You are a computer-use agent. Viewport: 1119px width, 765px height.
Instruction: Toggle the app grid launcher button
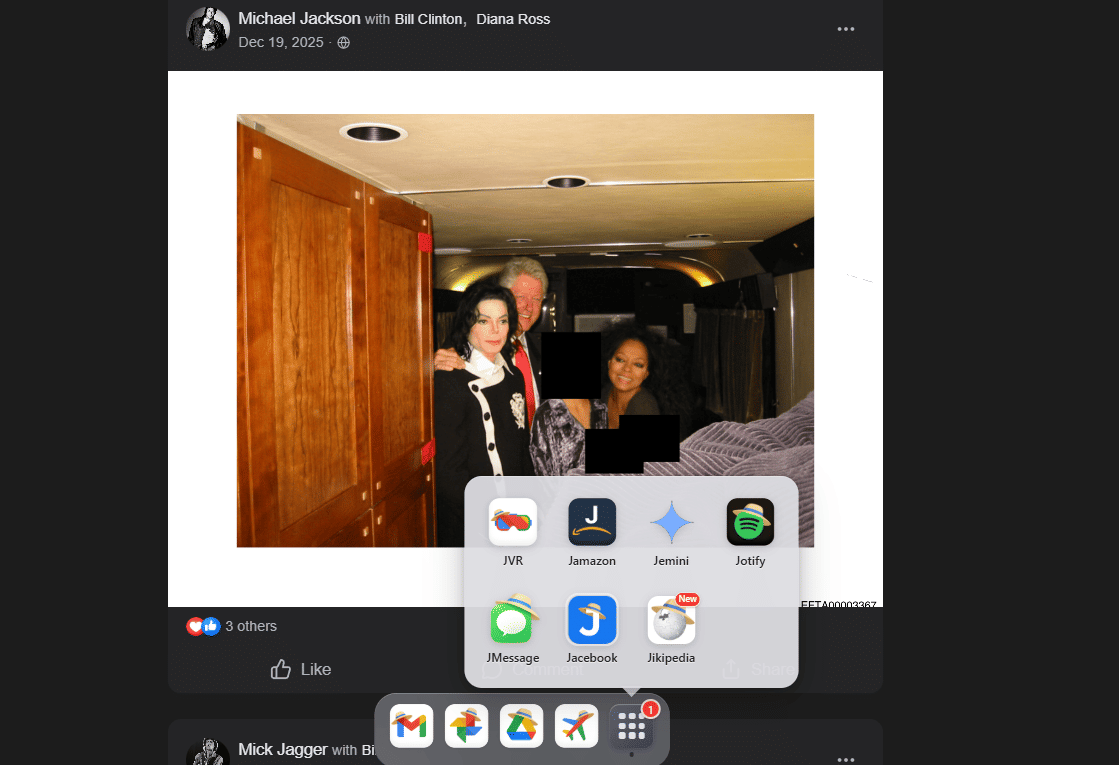(x=632, y=727)
